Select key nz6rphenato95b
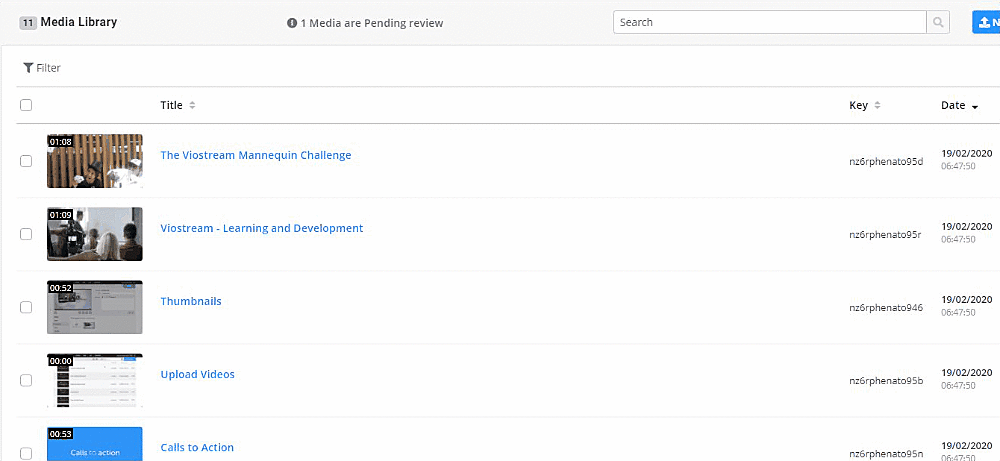This screenshot has height=461, width=1000. point(886,381)
